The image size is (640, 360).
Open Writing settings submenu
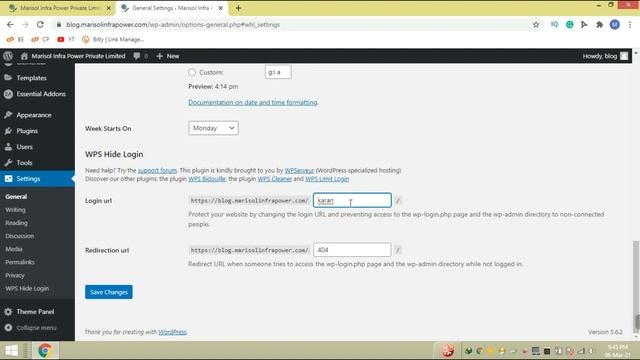coord(16,209)
